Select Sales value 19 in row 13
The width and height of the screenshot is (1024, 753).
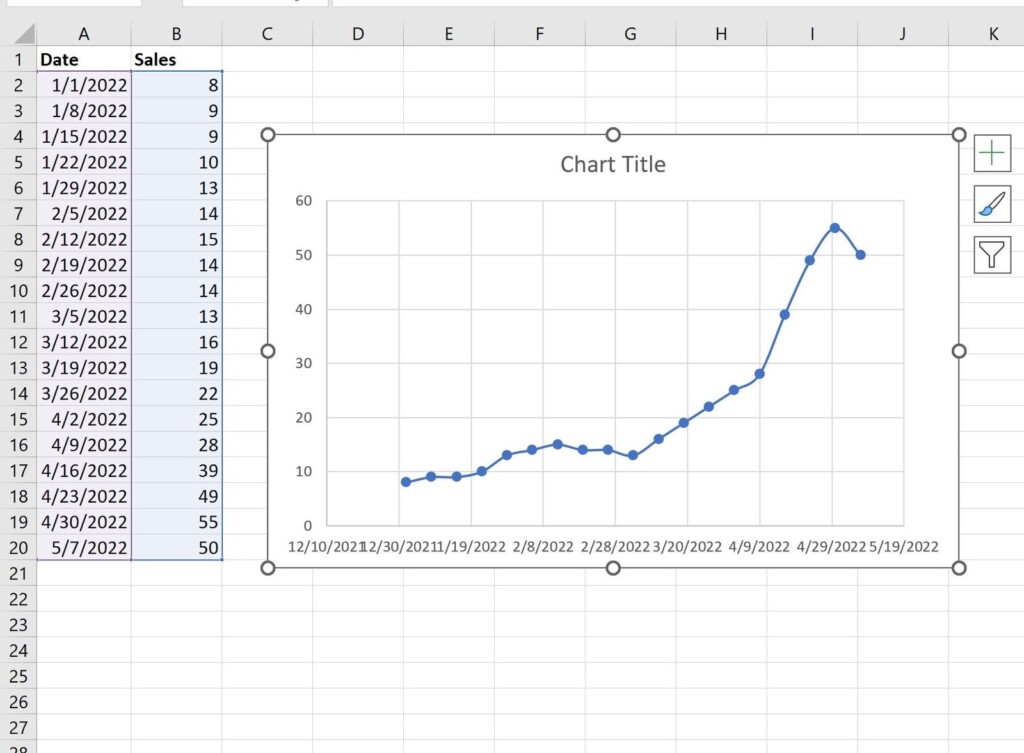click(x=176, y=368)
